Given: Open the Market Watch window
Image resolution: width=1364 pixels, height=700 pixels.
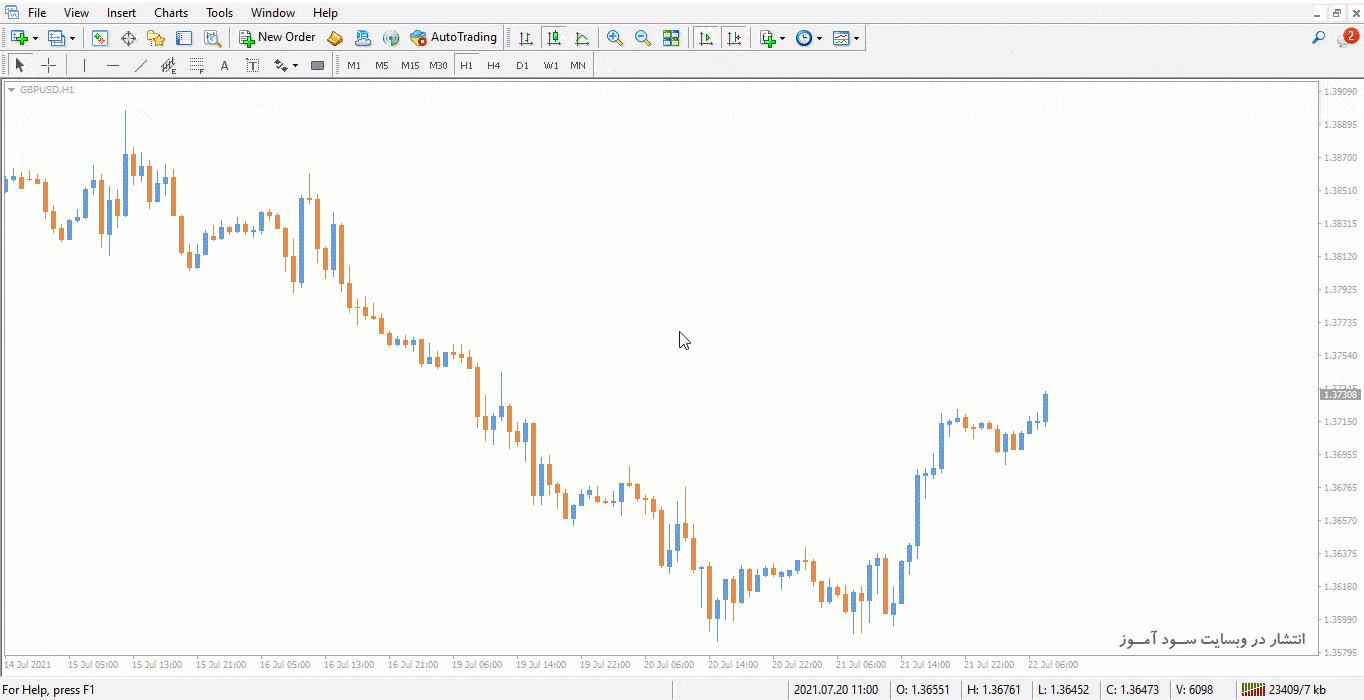Looking at the screenshot, I should click(100, 38).
